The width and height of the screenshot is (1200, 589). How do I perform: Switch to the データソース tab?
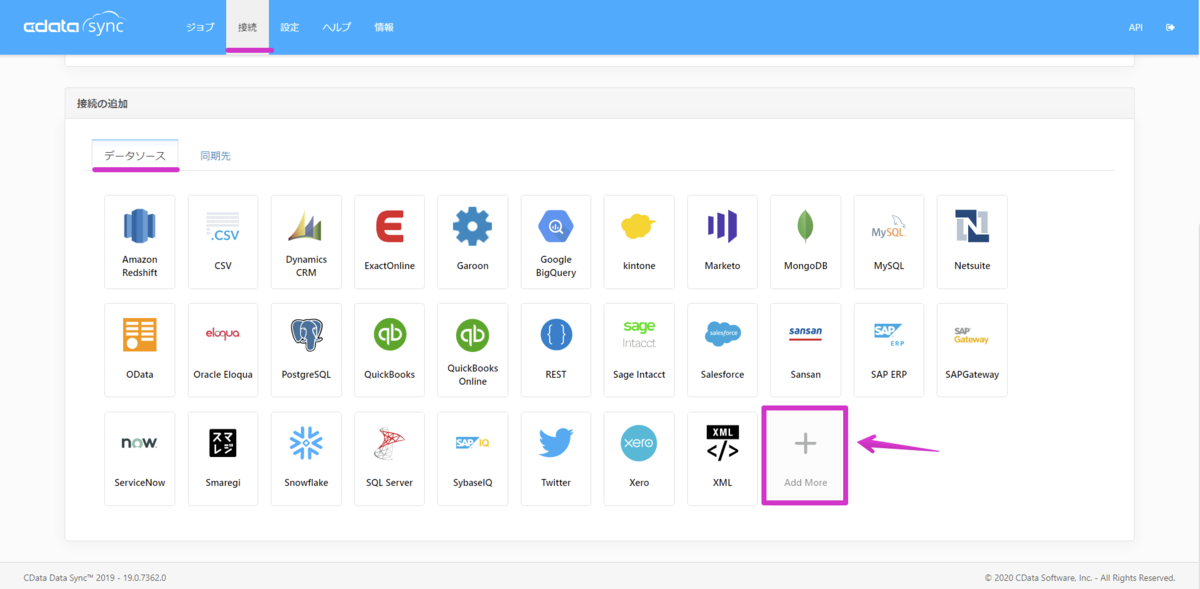pos(135,156)
